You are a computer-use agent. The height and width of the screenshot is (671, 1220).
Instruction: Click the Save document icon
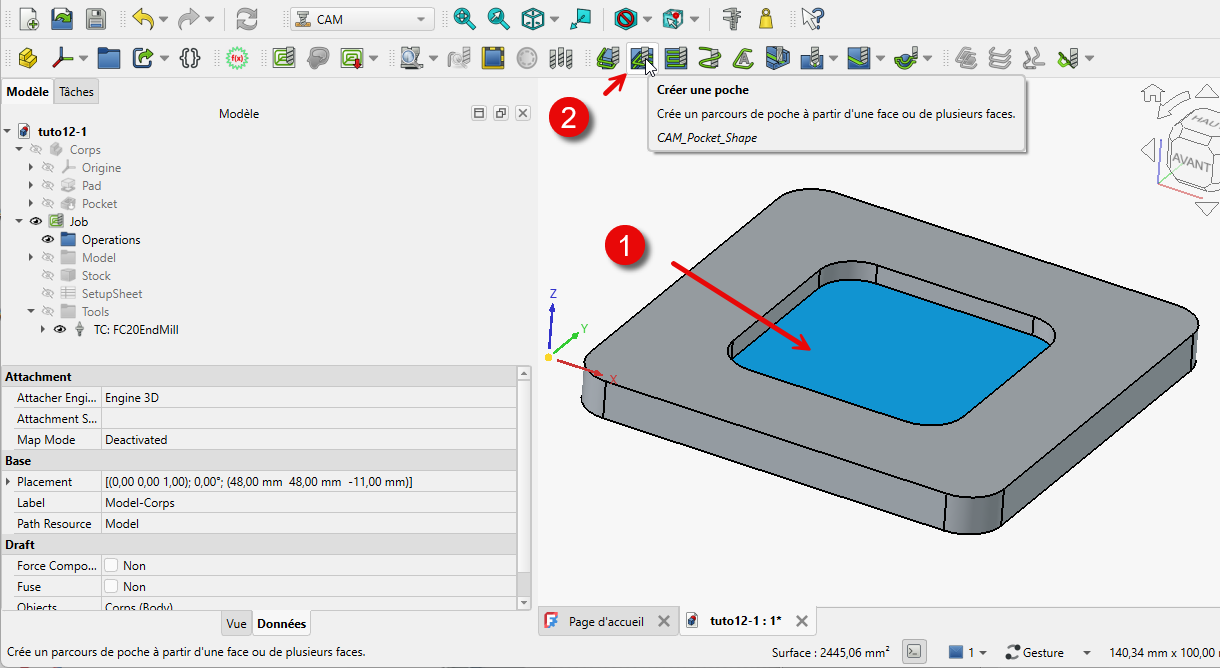pyautogui.click(x=95, y=18)
